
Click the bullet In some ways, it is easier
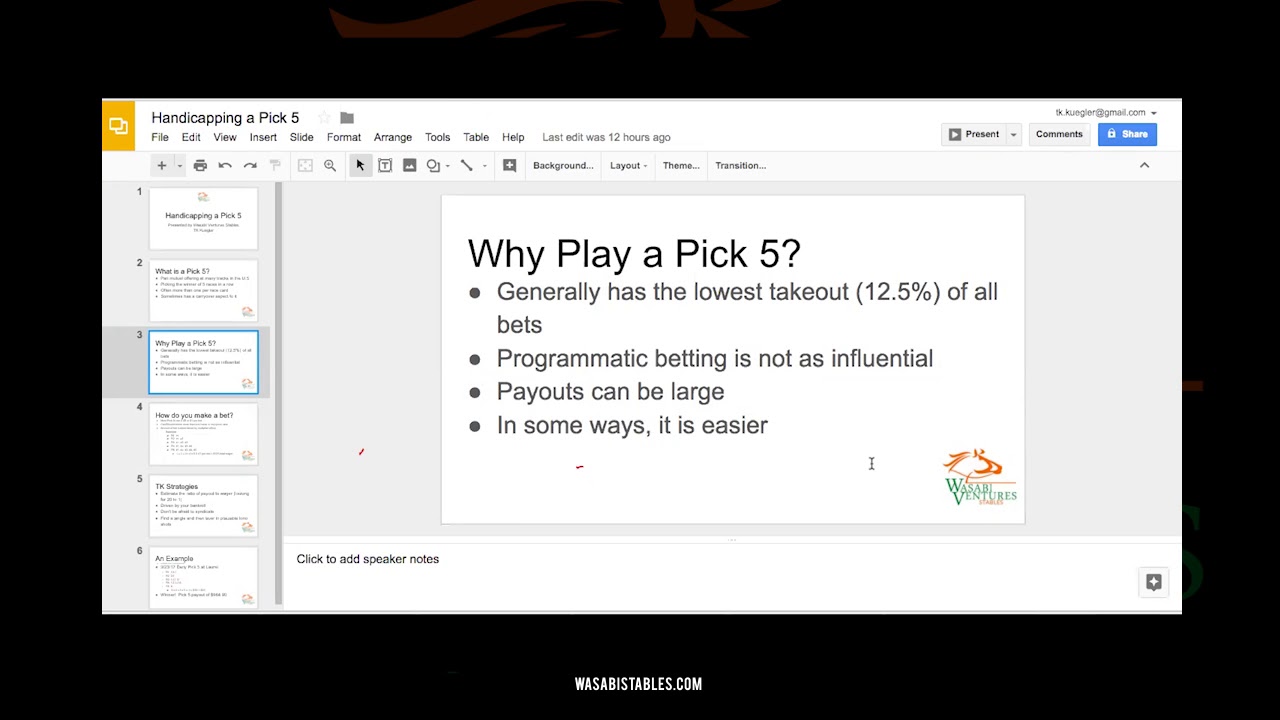coord(632,425)
